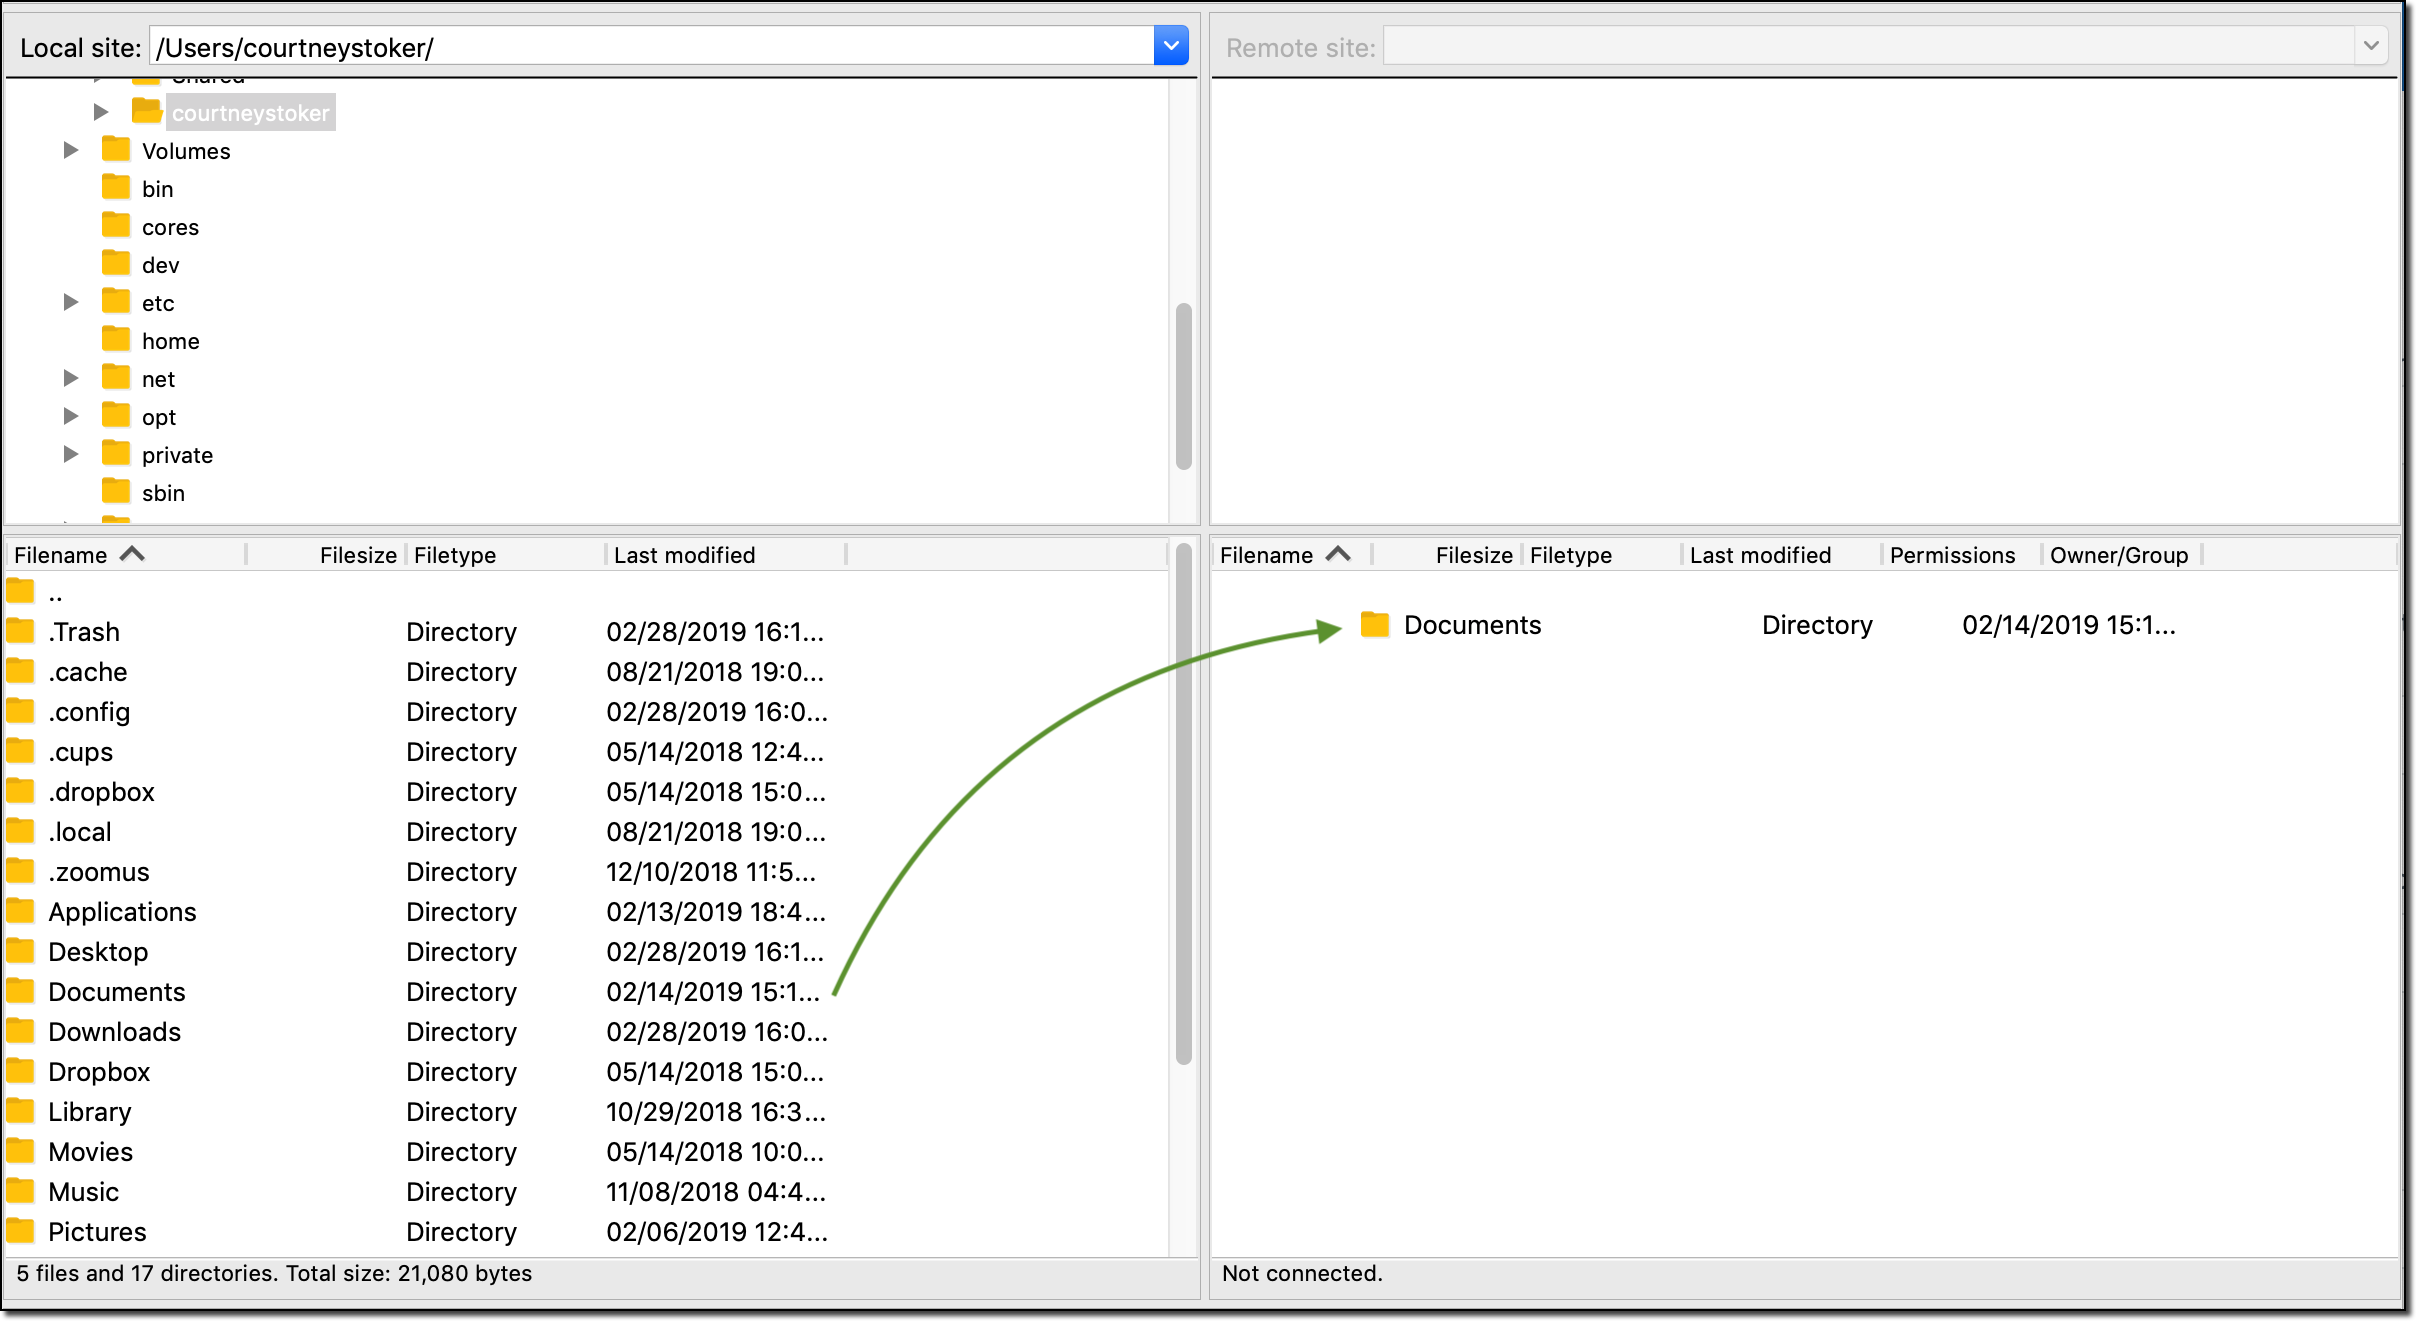The width and height of the screenshot is (2416, 1321).
Task: Open the Local site path dropdown
Action: click(1171, 46)
